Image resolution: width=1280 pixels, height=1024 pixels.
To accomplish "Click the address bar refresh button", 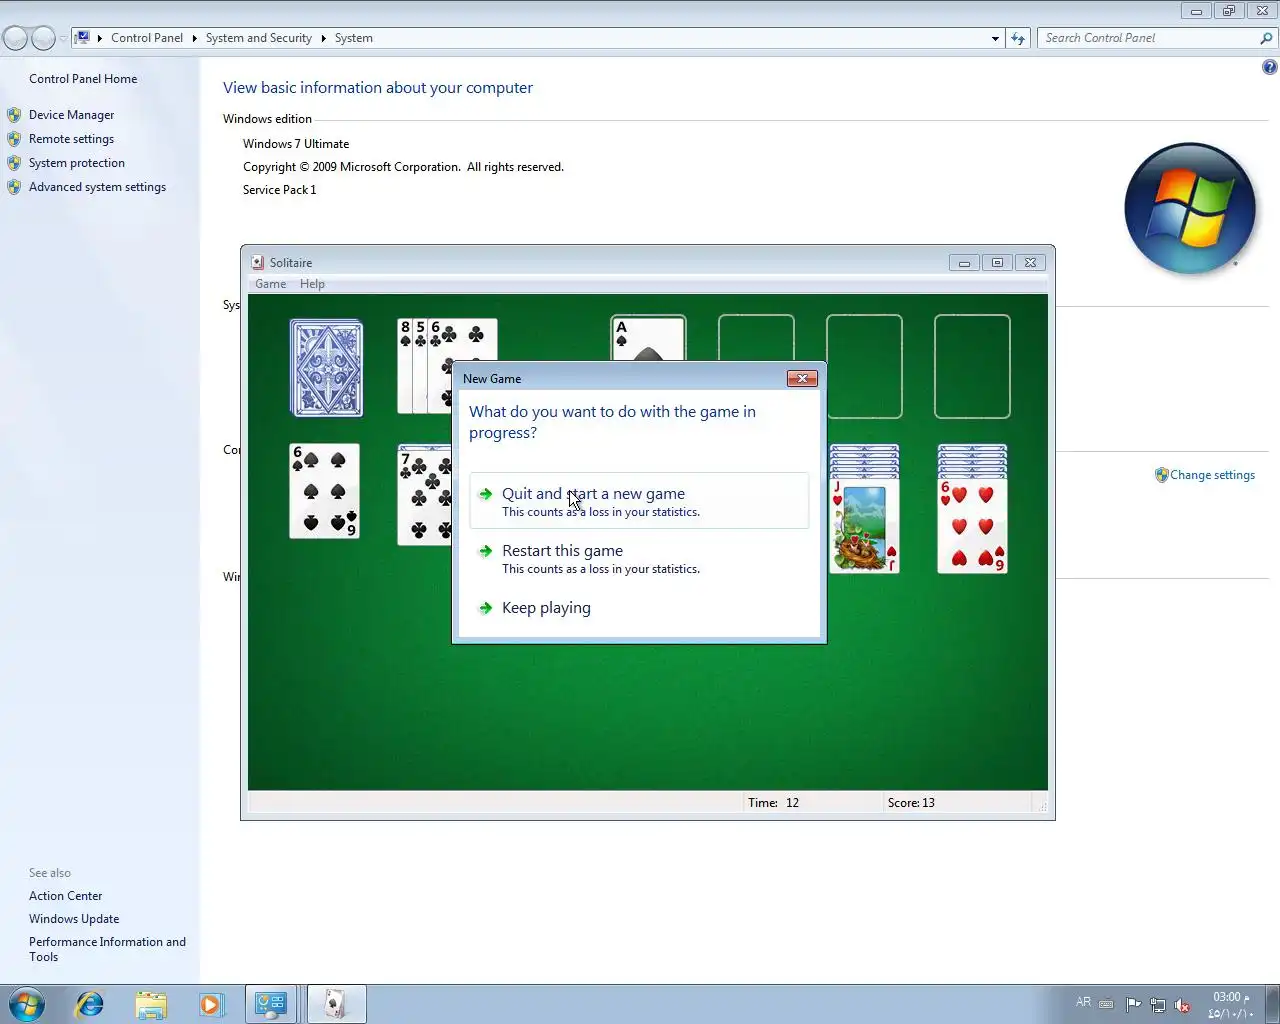I will pyautogui.click(x=1018, y=38).
